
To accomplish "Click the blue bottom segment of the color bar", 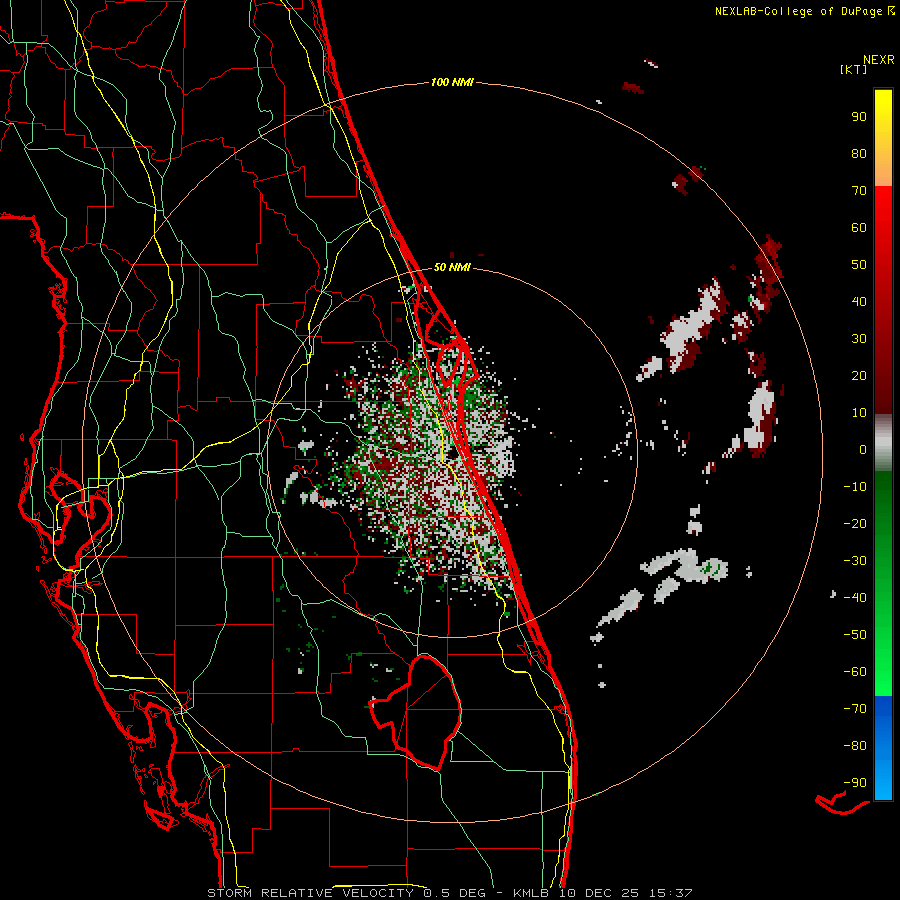I will pyautogui.click(x=883, y=748).
